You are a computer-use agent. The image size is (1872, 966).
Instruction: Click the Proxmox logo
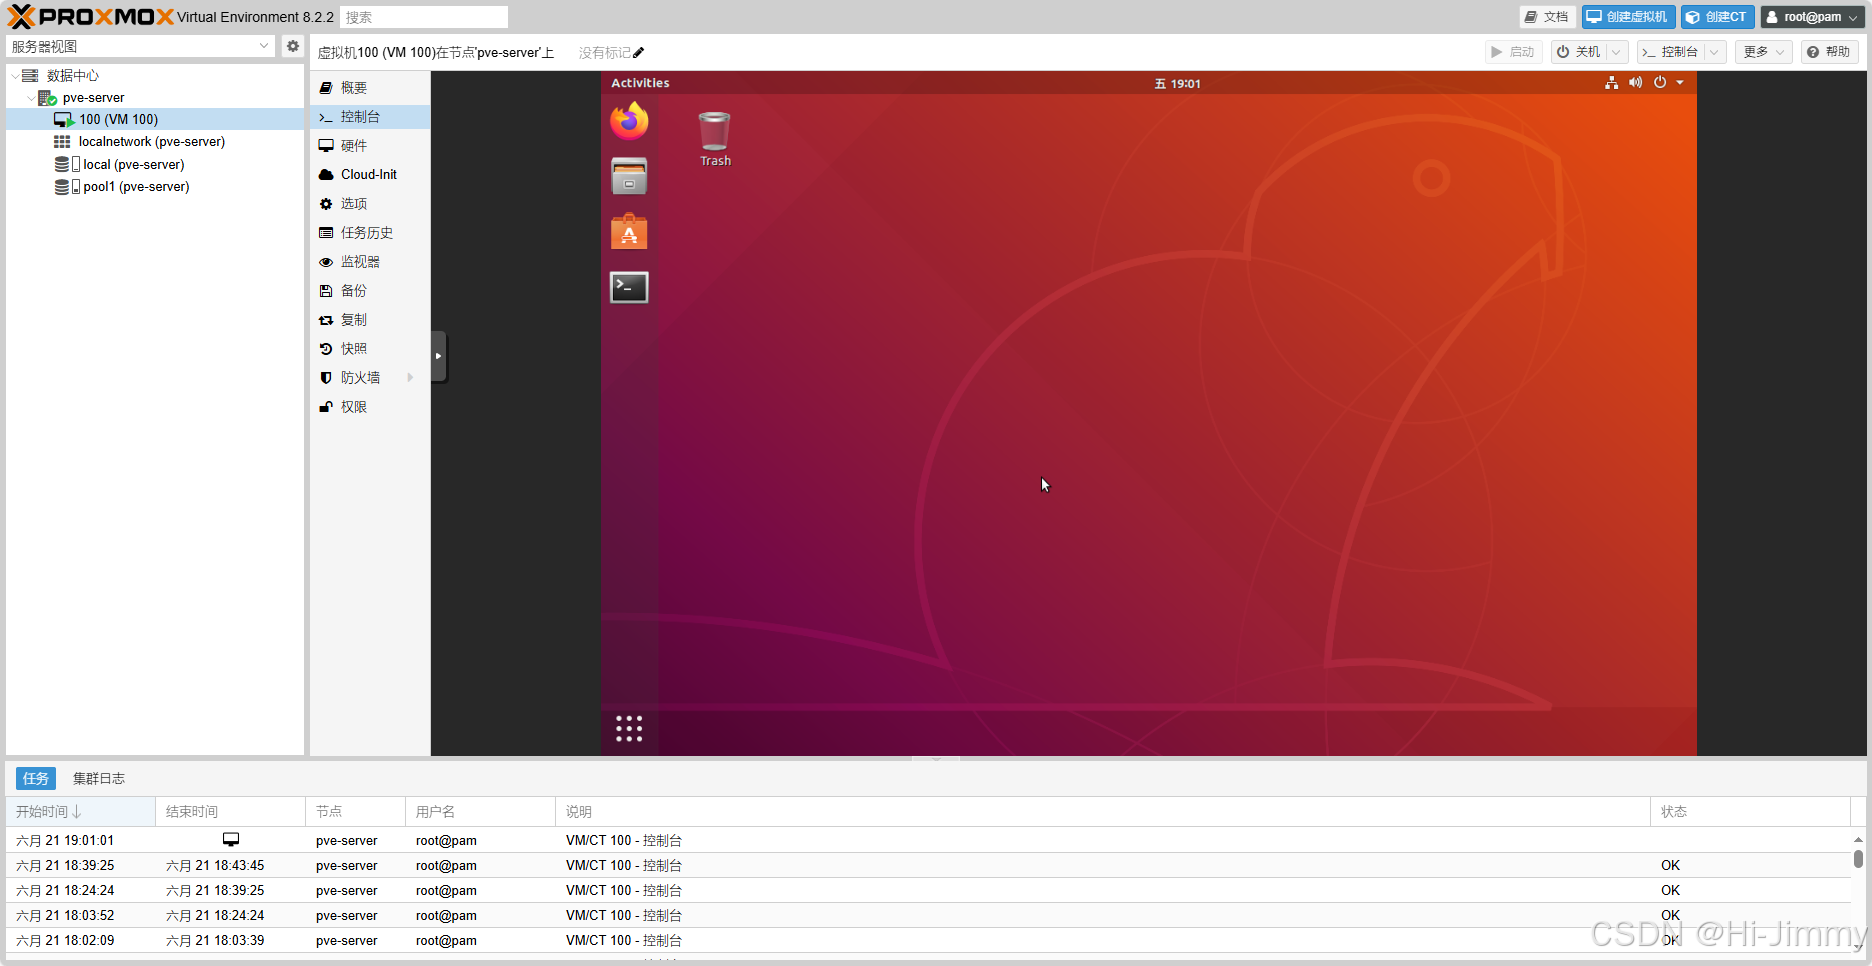tap(90, 17)
